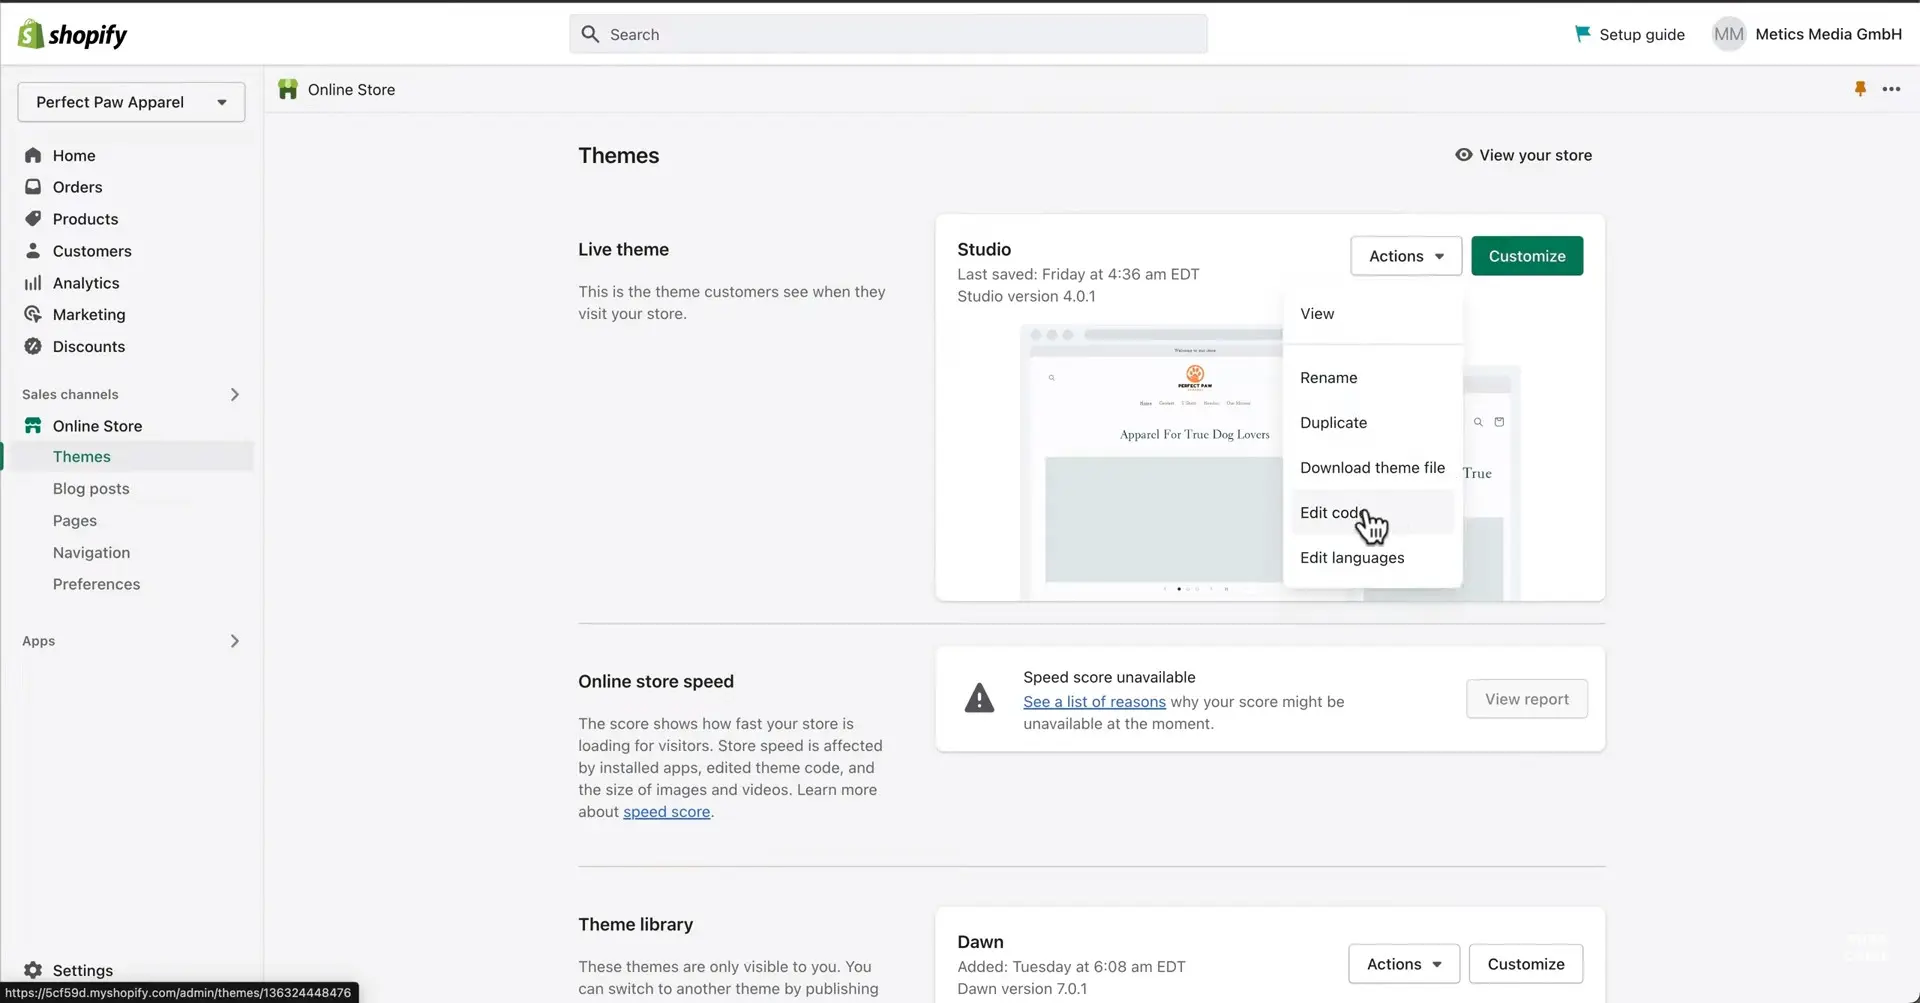This screenshot has height=1003, width=1920.
Task: Open the Dawn theme Actions dropdown
Action: pyautogui.click(x=1404, y=964)
